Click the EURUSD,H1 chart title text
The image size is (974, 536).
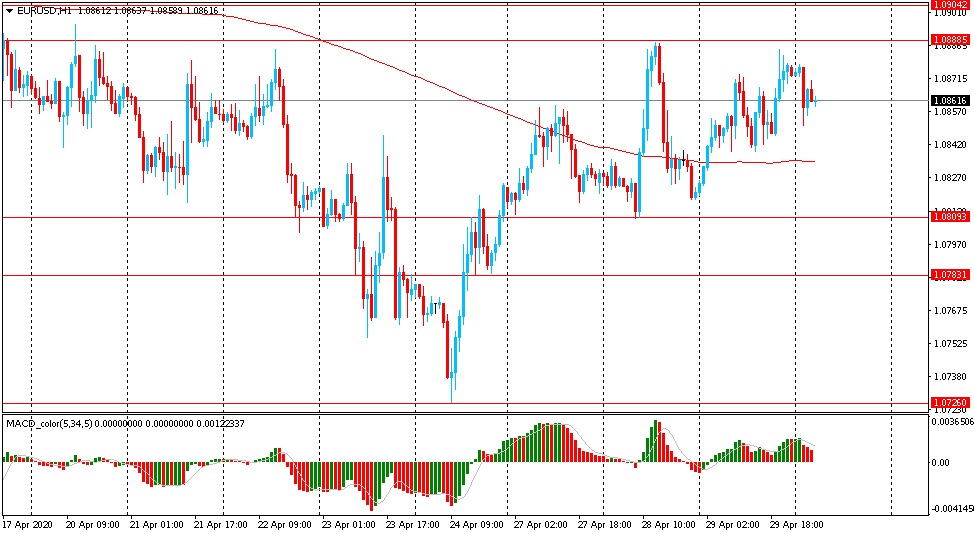tap(43, 11)
